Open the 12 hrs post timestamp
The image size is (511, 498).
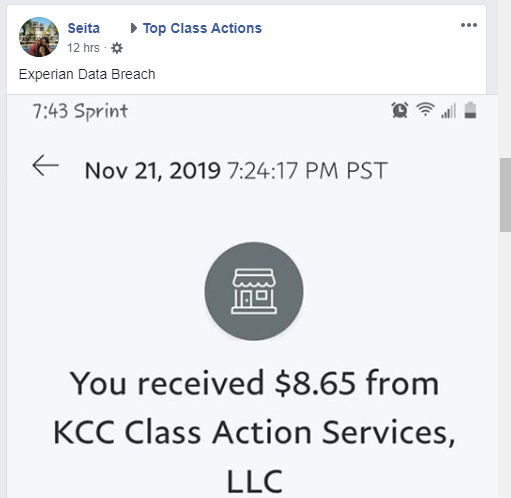(x=83, y=48)
